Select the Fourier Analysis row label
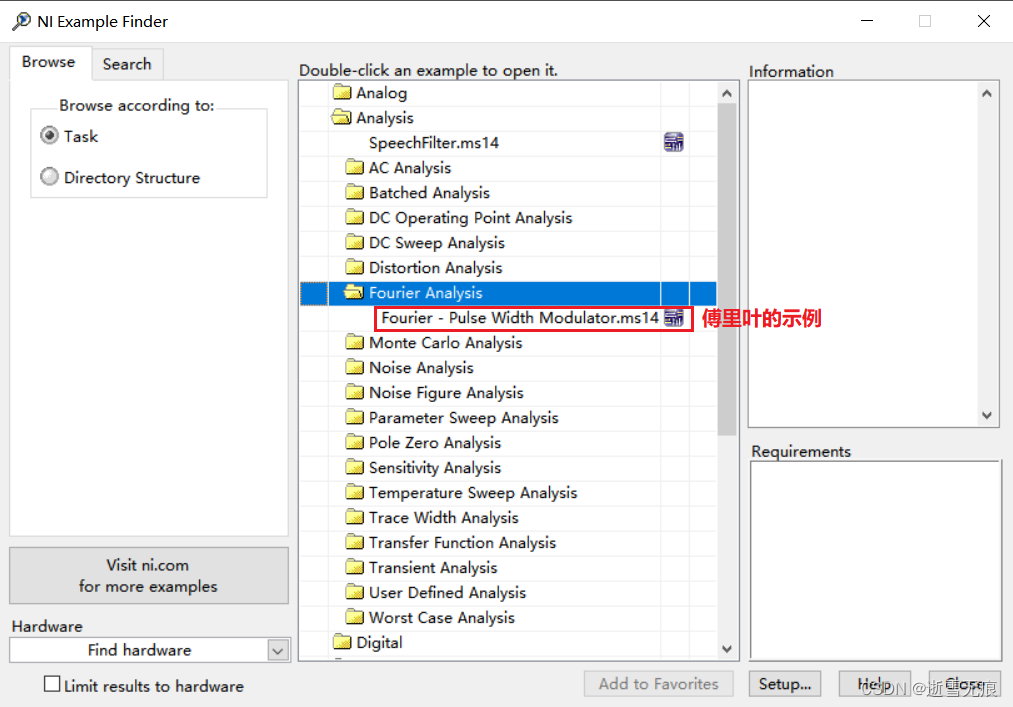This screenshot has height=707, width=1013. 425,293
